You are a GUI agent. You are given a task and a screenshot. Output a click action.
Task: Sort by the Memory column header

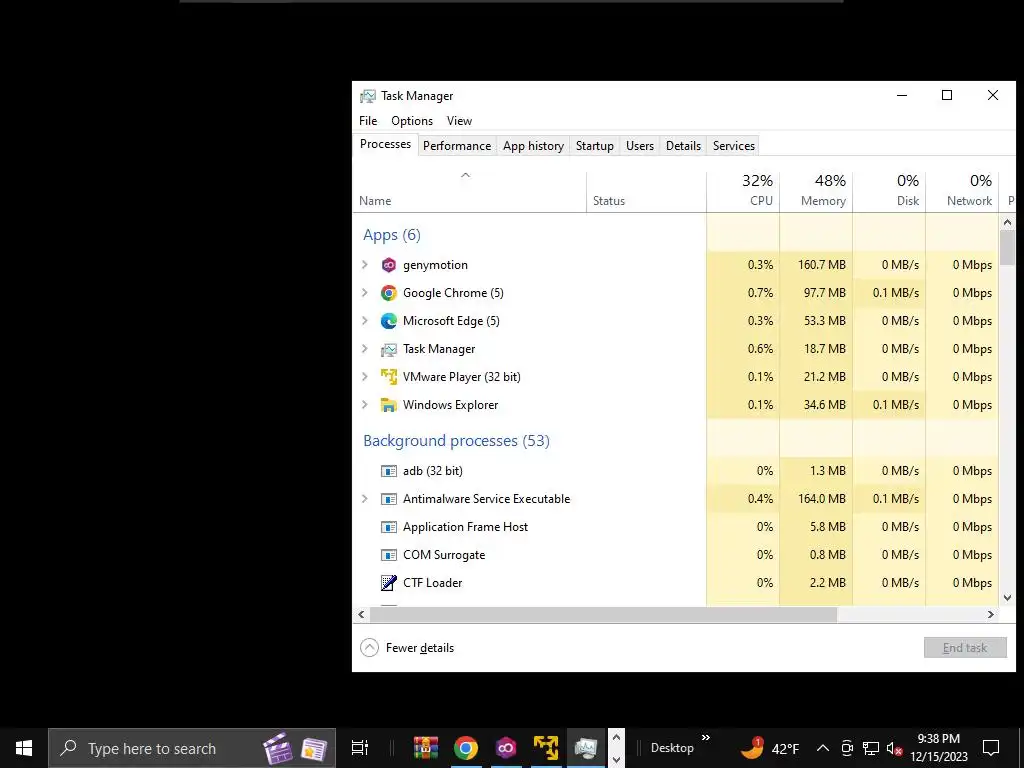point(816,191)
